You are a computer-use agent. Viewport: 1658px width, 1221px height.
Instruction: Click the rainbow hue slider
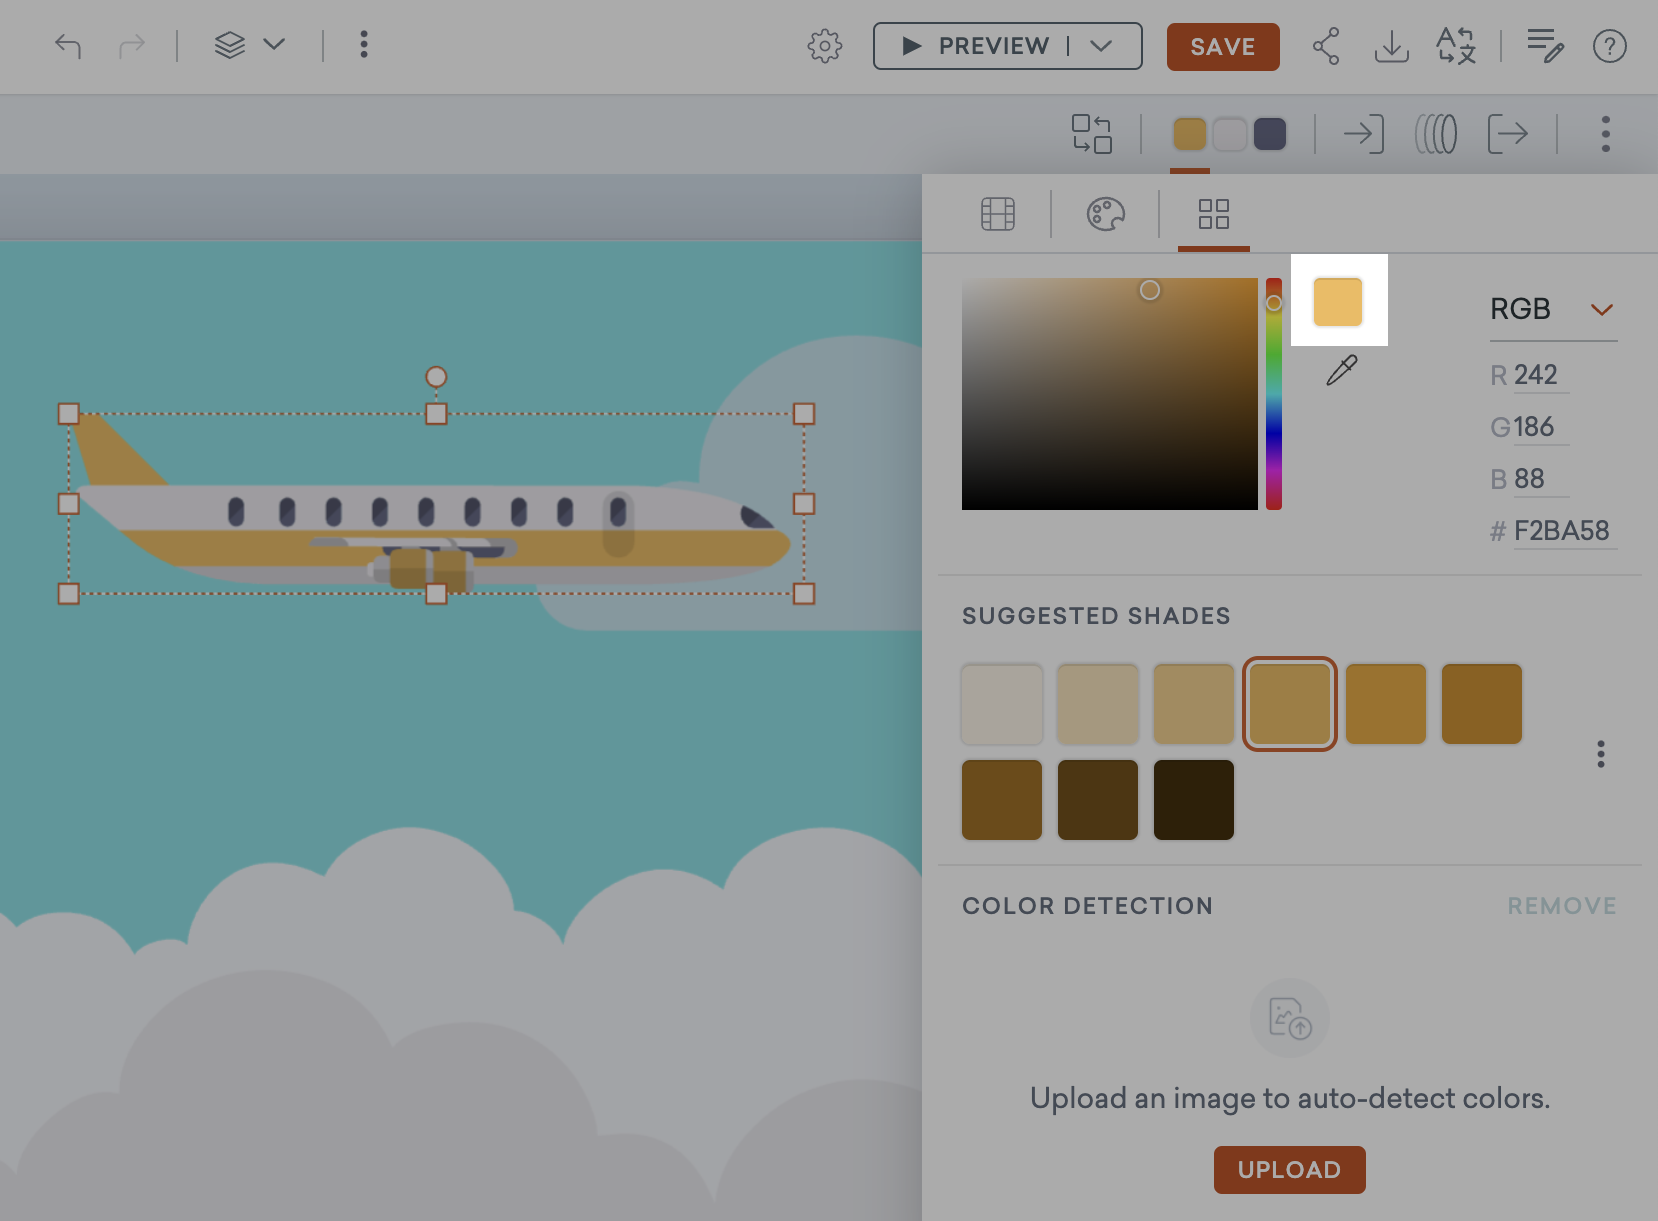(x=1274, y=394)
